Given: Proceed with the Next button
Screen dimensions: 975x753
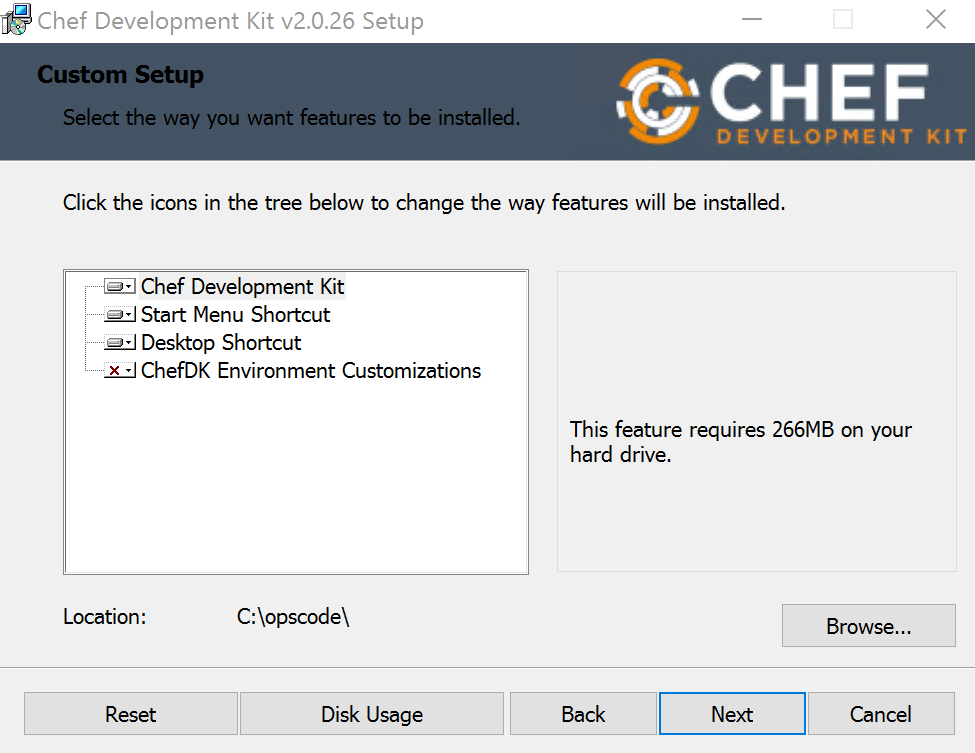Looking at the screenshot, I should [732, 714].
